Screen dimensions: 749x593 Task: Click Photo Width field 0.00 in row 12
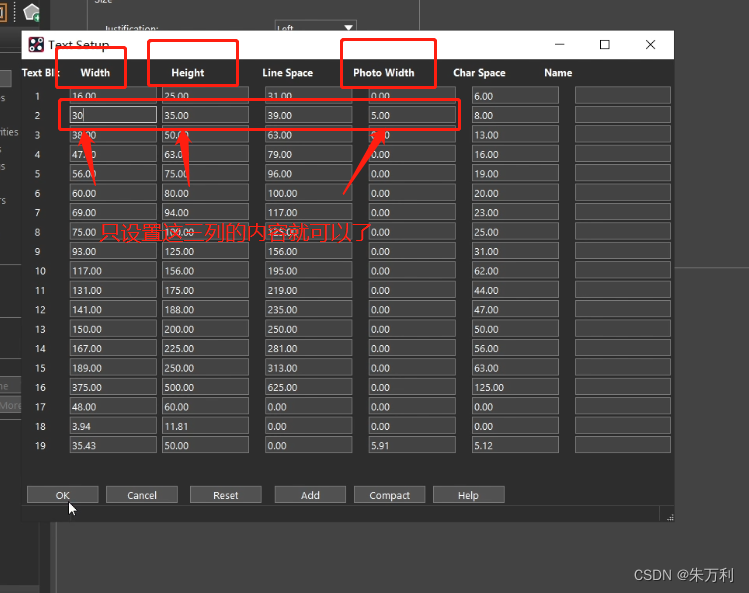click(x=412, y=310)
